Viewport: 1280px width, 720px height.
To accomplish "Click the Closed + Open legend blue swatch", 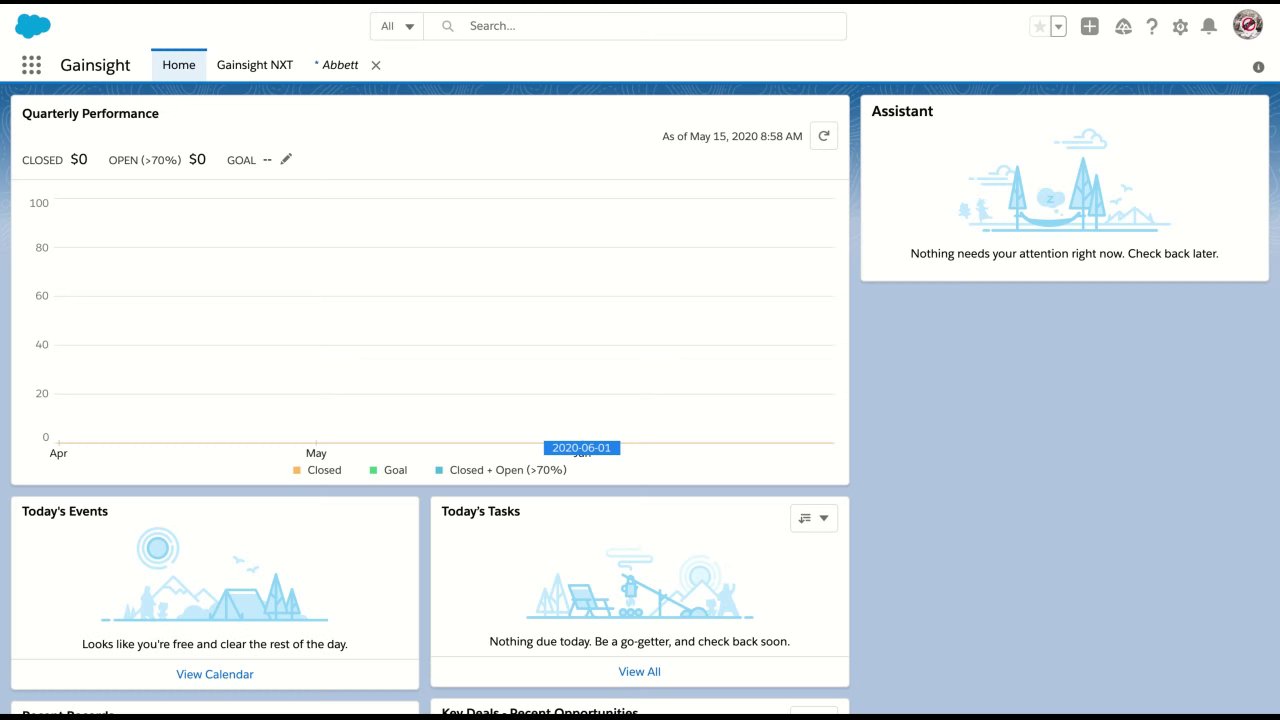I will click(x=439, y=470).
